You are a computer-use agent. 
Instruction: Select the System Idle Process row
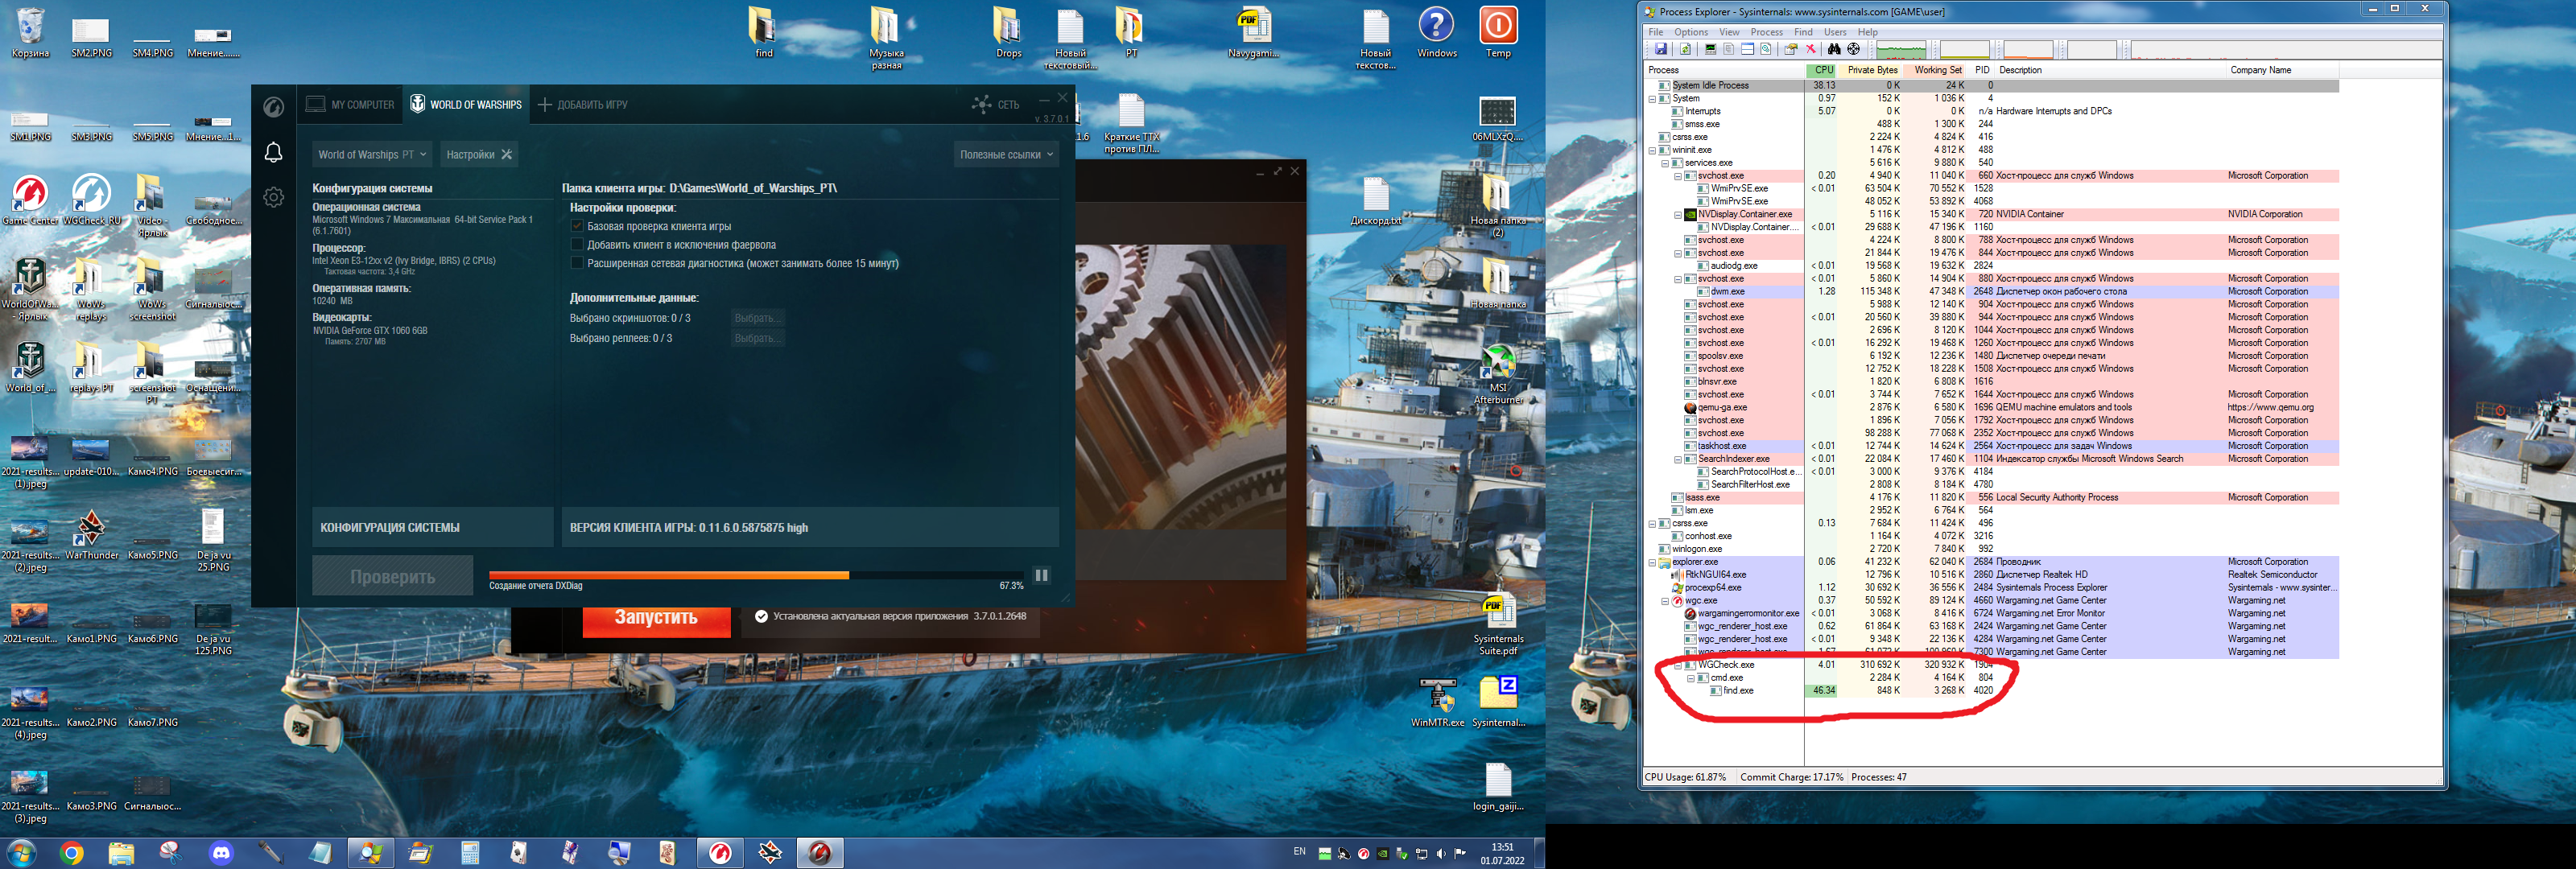(x=1991, y=86)
